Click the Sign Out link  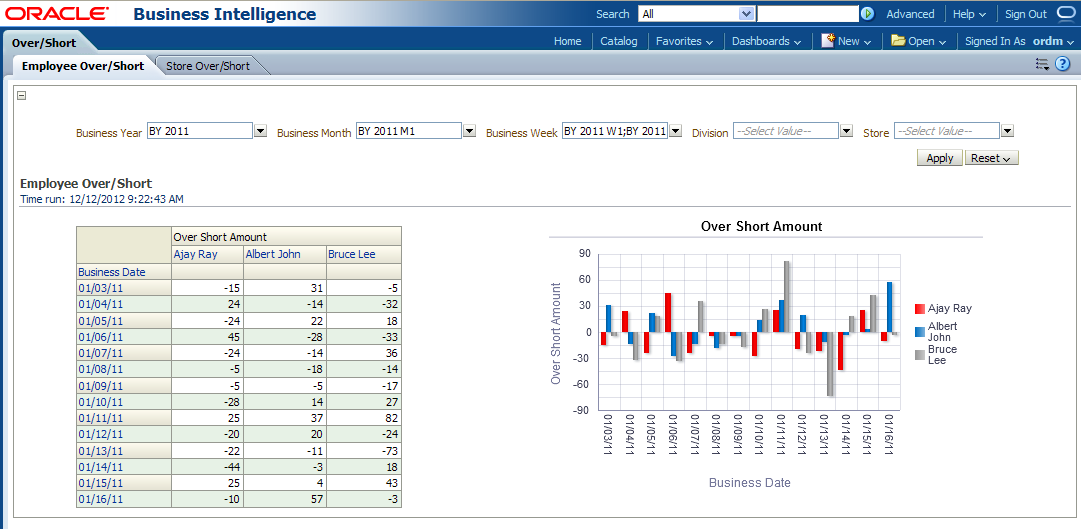coord(1025,14)
